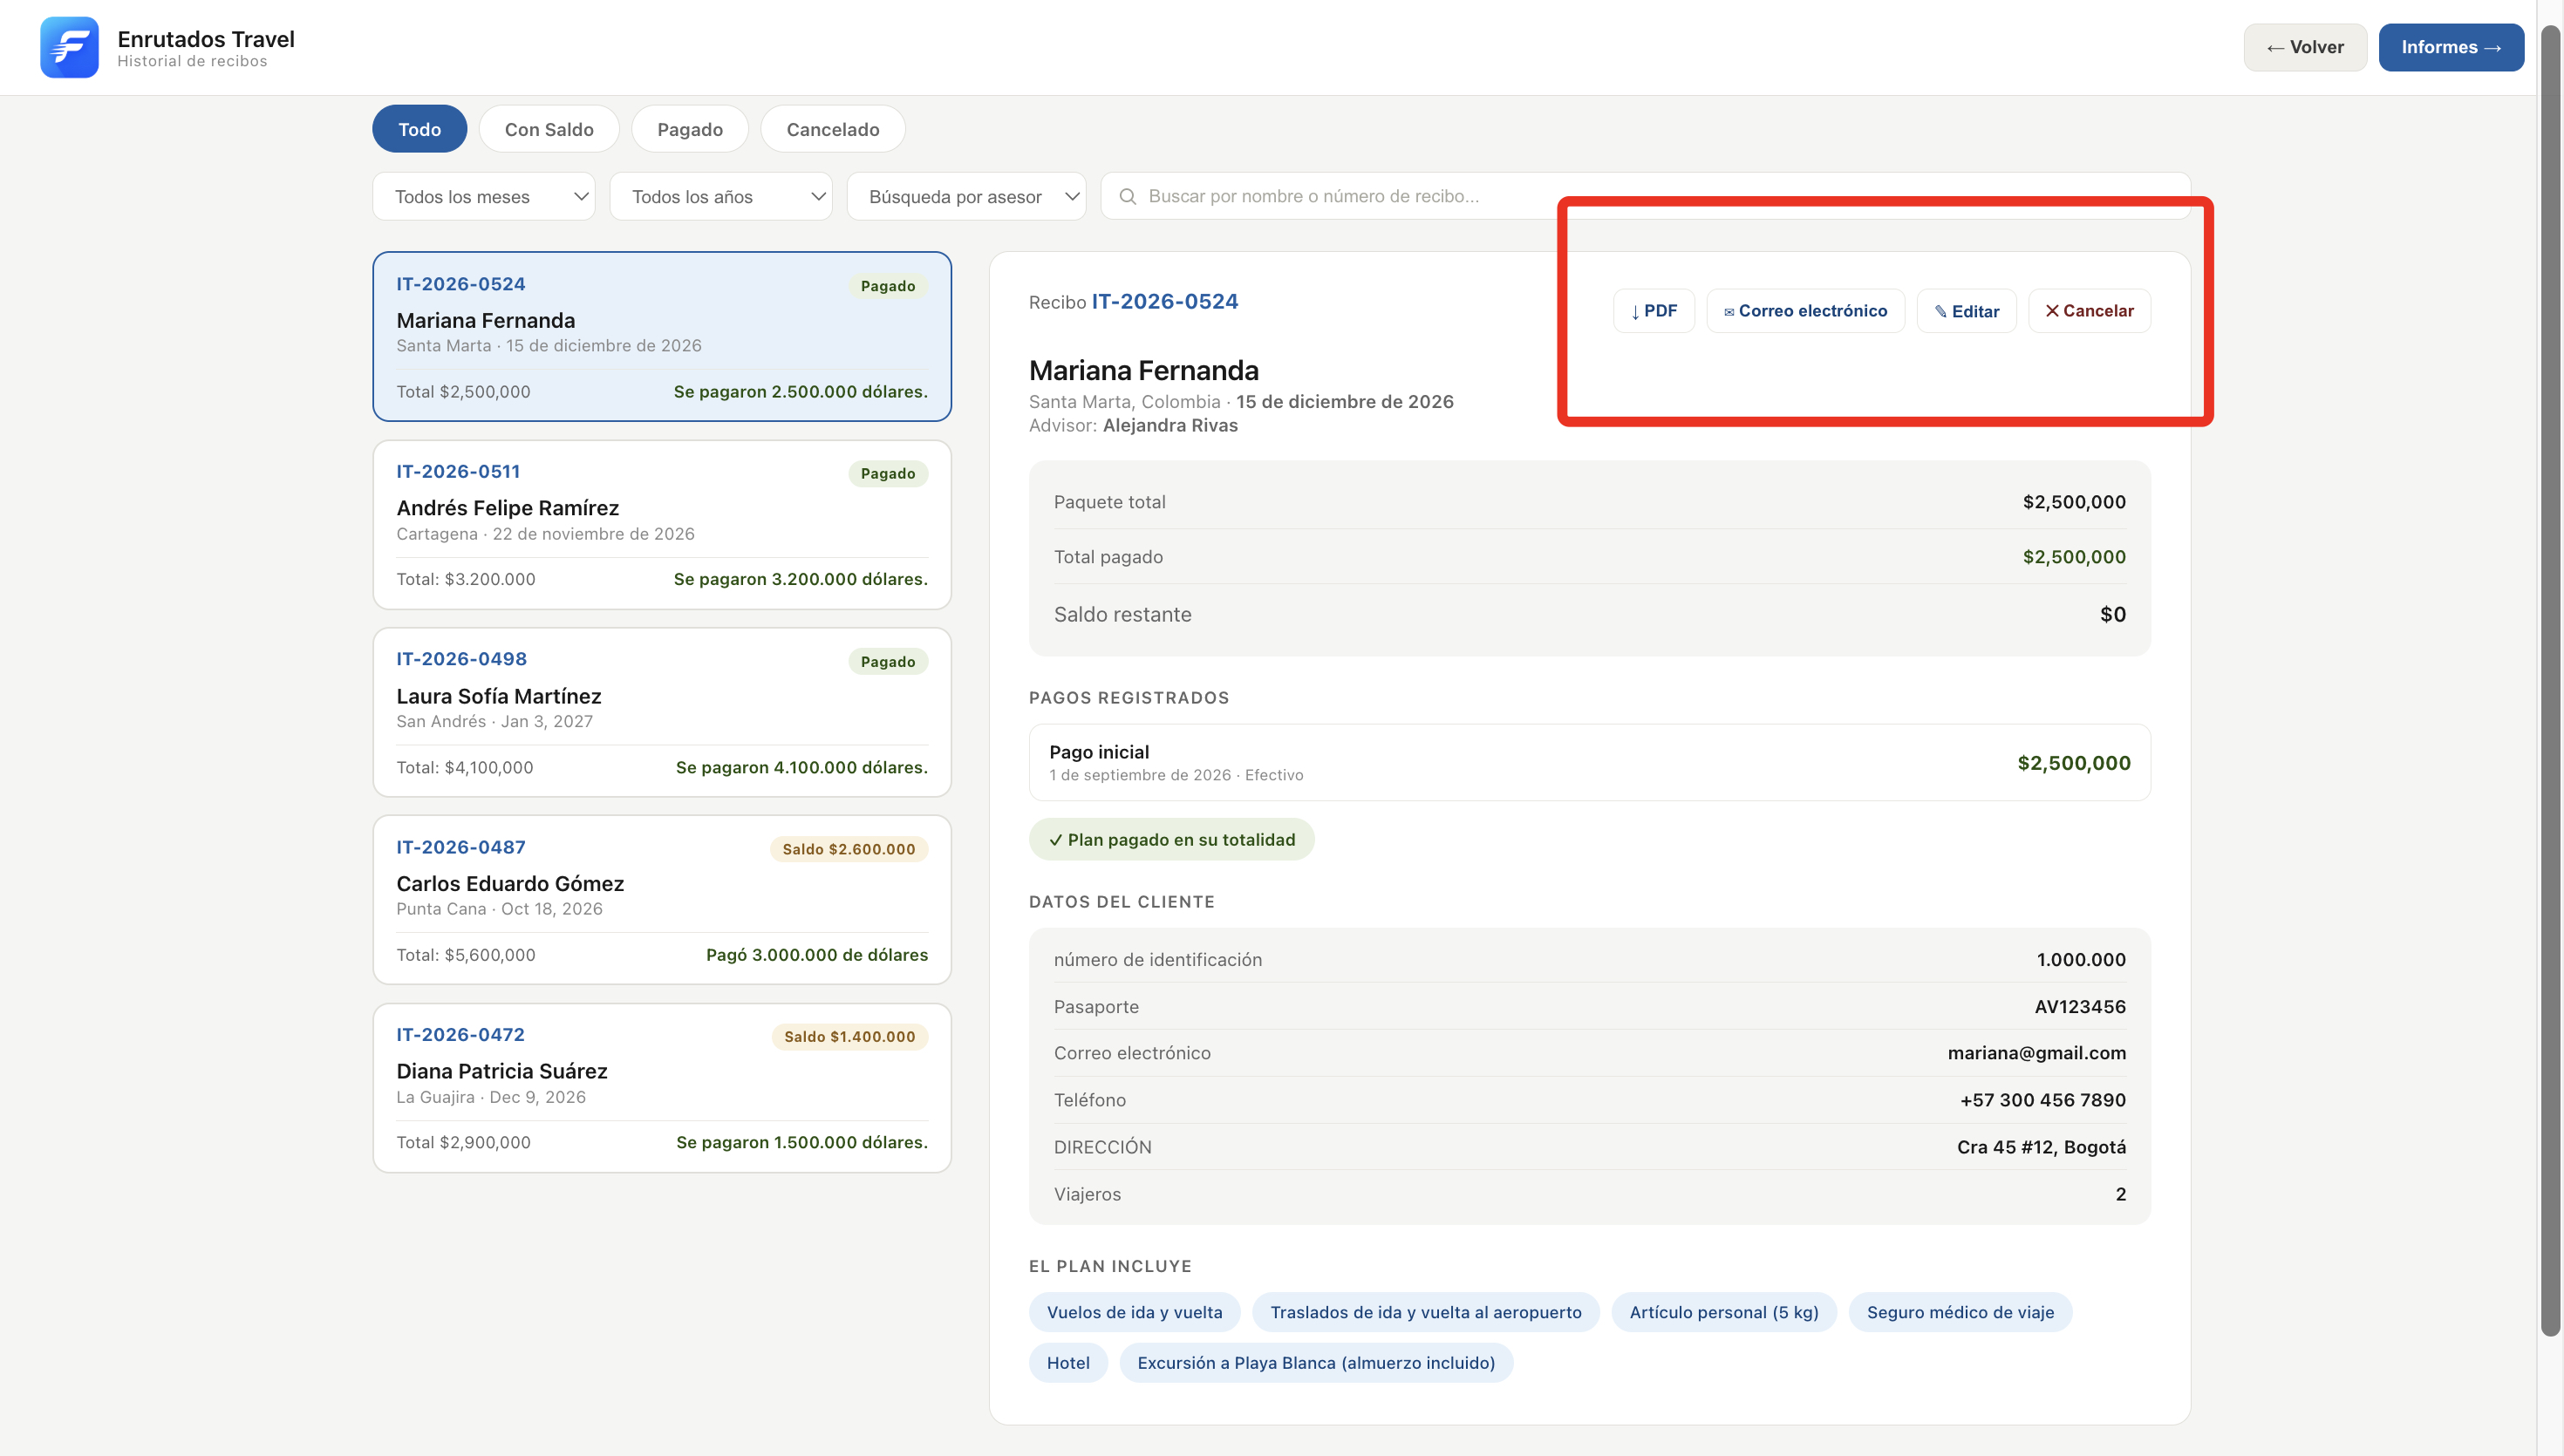
Task: Open receipt card for Carlos Eduardo Gómez
Action: [662, 900]
